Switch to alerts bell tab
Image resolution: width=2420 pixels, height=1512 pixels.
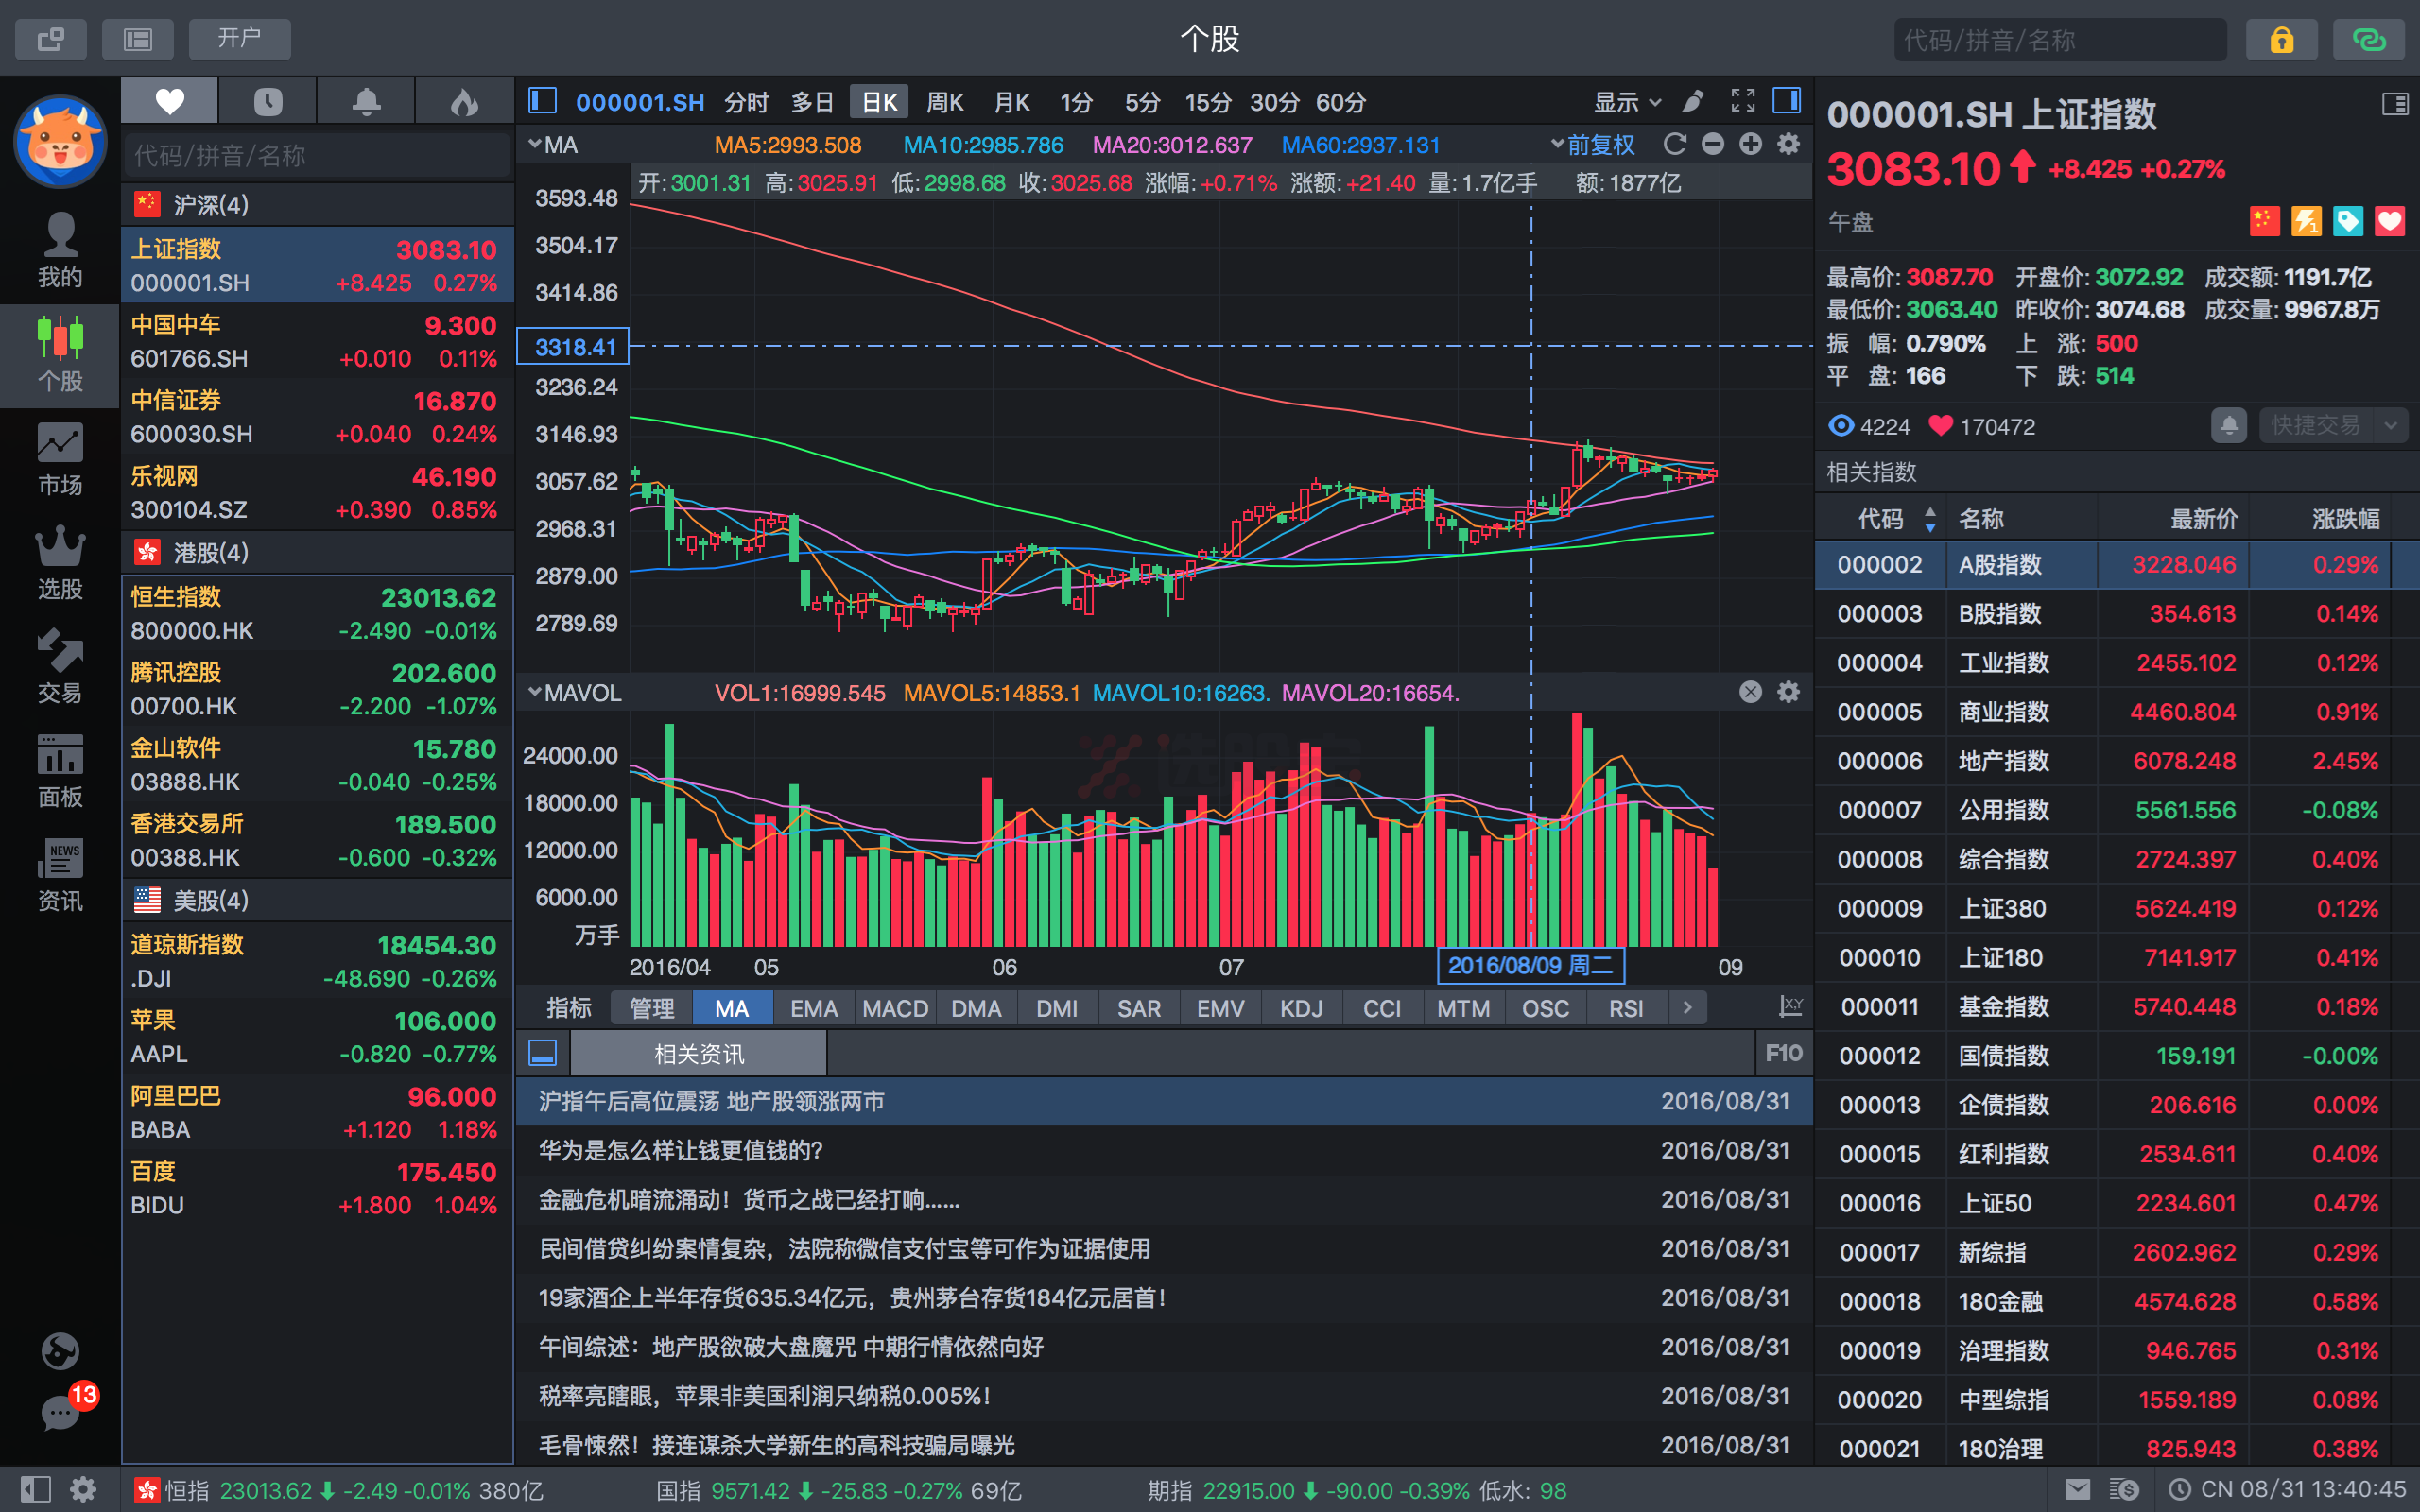pyautogui.click(x=366, y=101)
